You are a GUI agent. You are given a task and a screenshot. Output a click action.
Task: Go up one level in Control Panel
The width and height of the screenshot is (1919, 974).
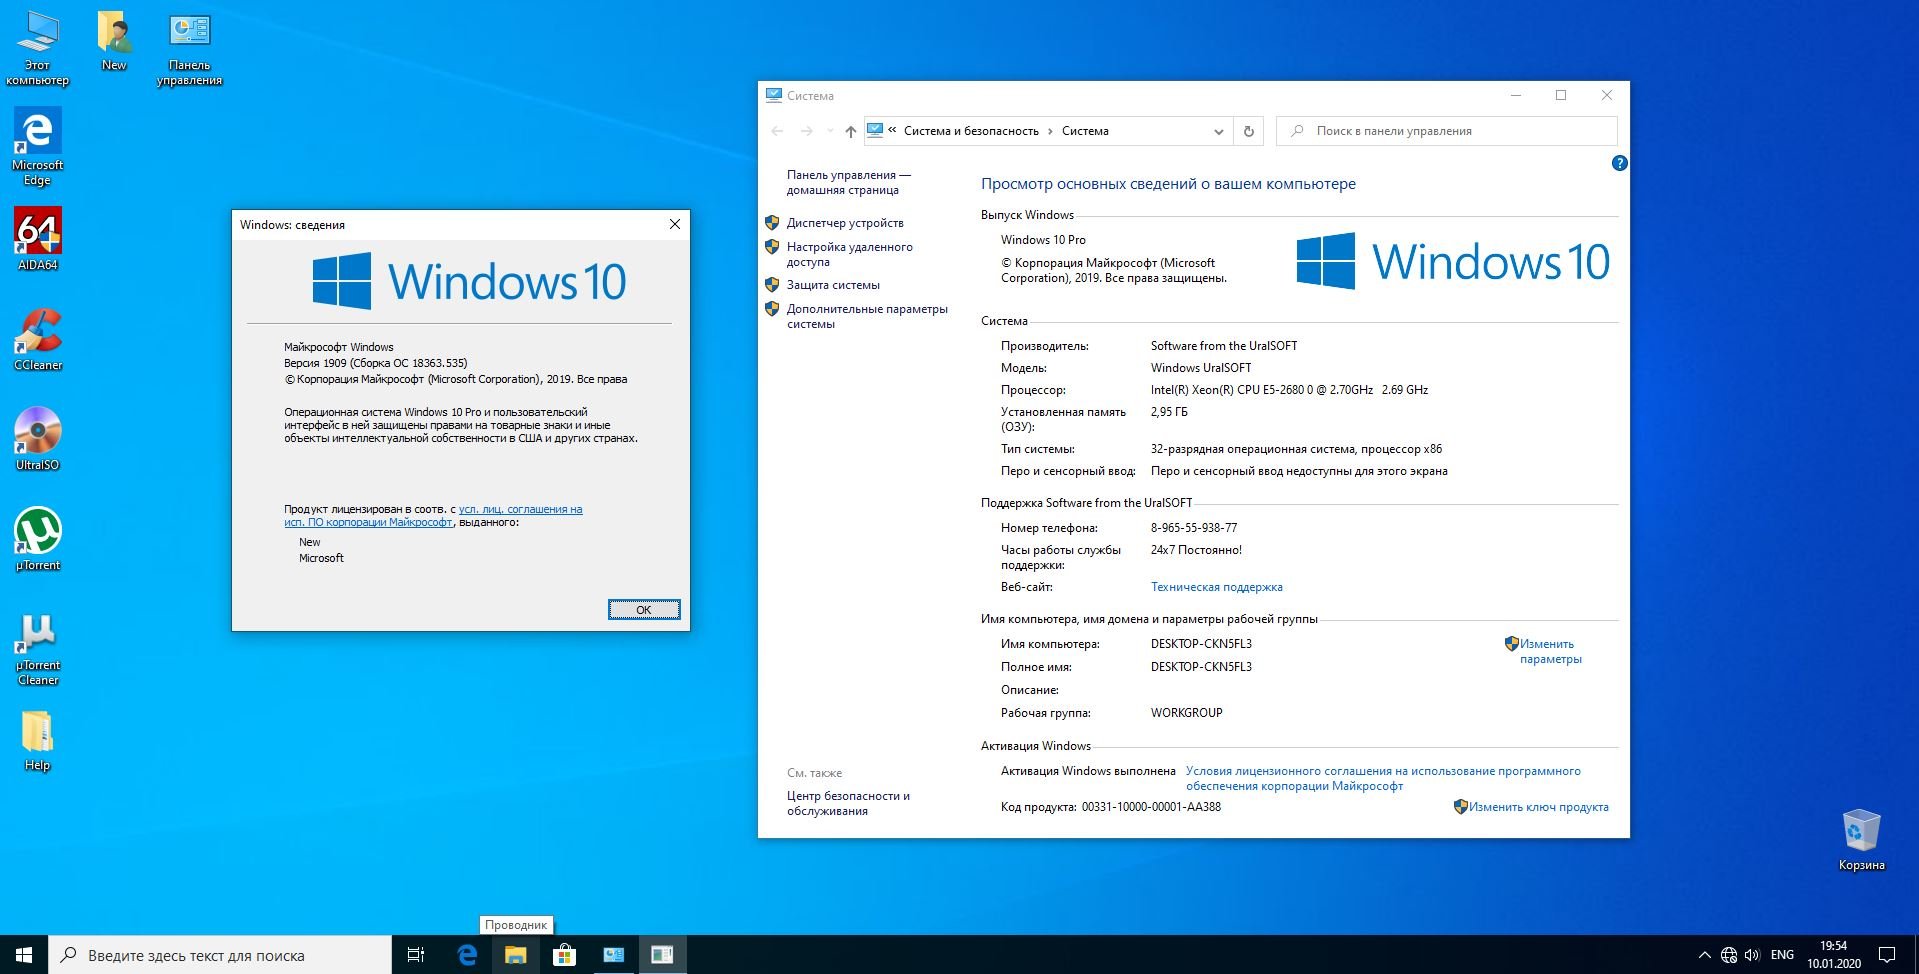coord(850,131)
